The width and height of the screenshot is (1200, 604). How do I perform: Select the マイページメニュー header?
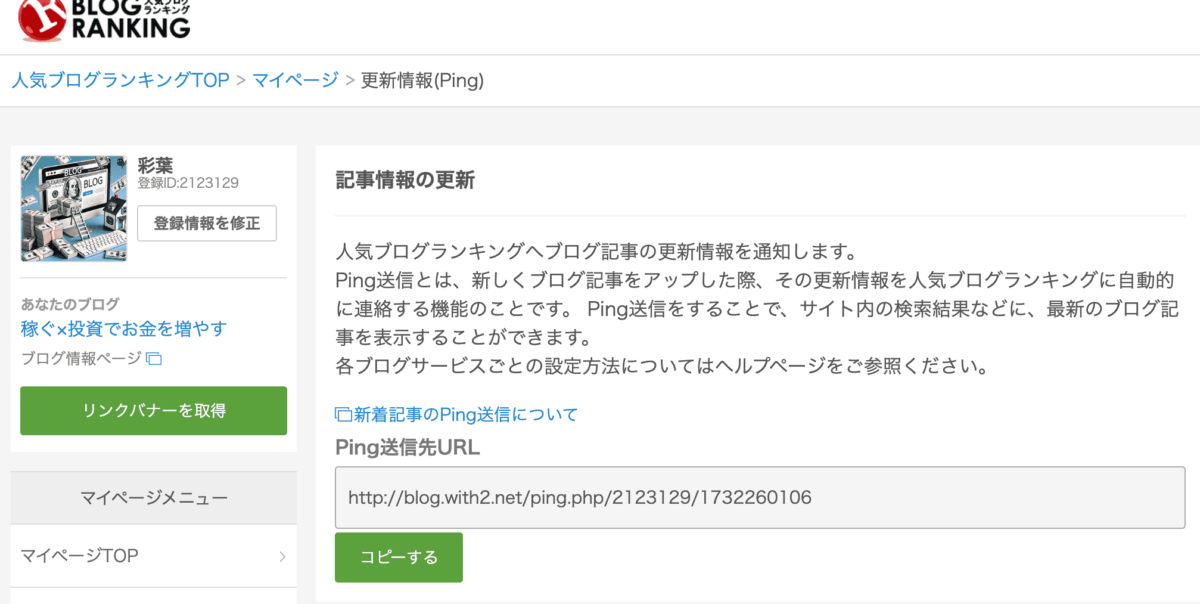154,497
